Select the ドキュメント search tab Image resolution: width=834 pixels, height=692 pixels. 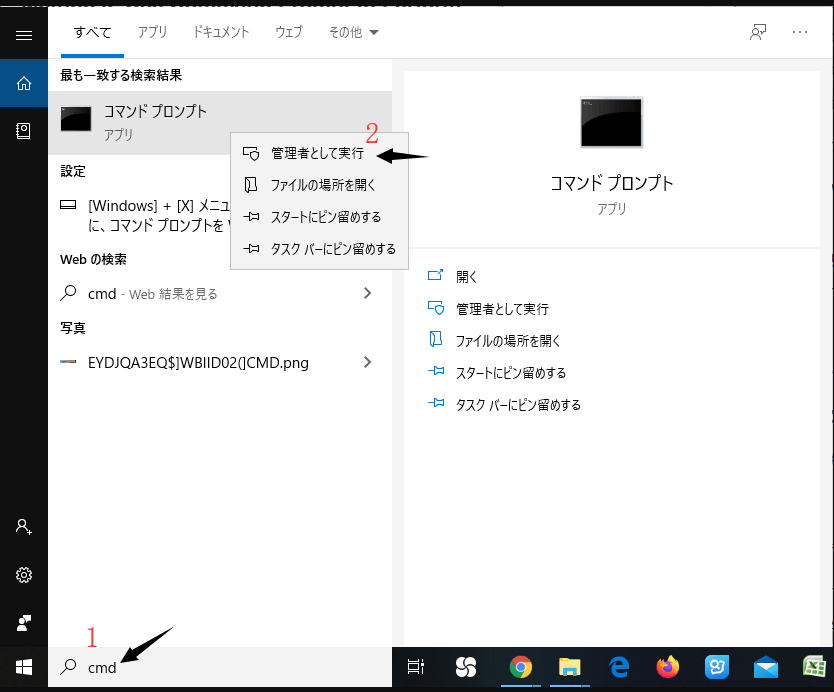[220, 32]
